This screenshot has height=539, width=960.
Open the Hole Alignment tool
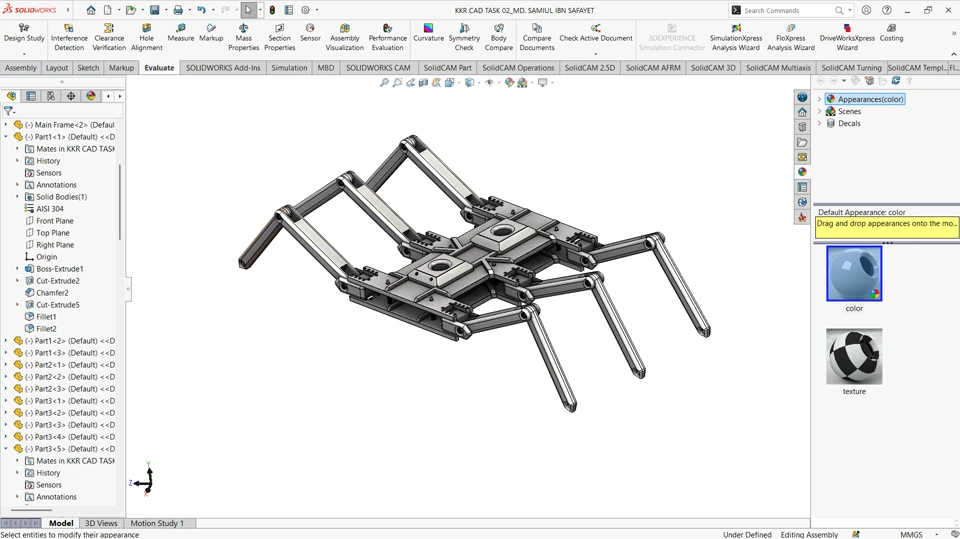[x=146, y=37]
